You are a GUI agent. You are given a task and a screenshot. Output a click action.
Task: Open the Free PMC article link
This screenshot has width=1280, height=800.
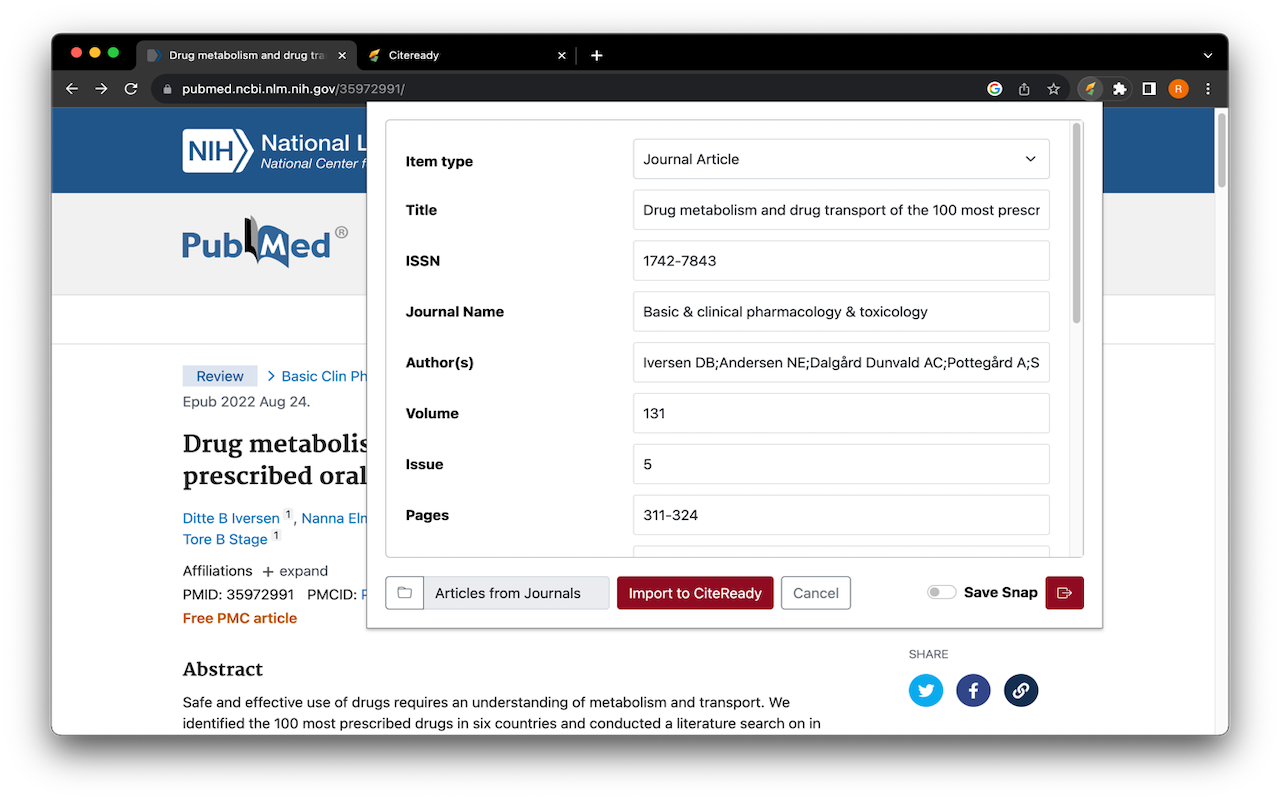point(240,618)
